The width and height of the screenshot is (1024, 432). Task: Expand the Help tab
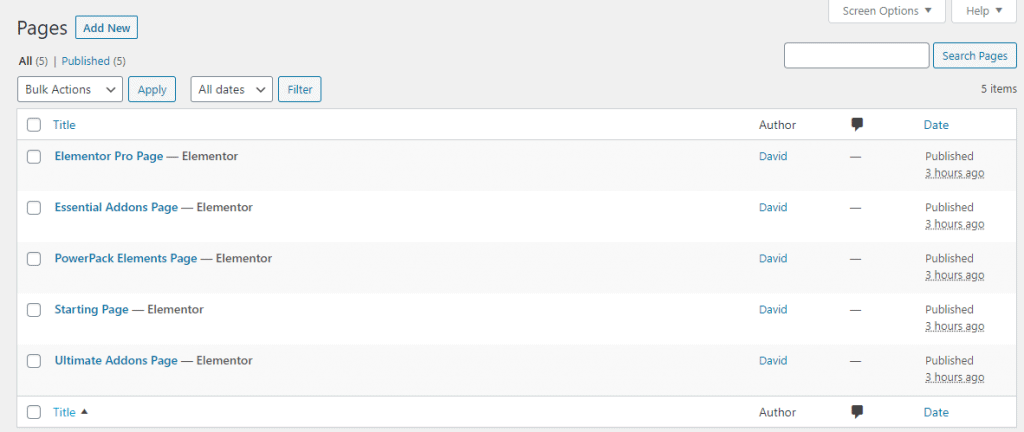tap(984, 11)
